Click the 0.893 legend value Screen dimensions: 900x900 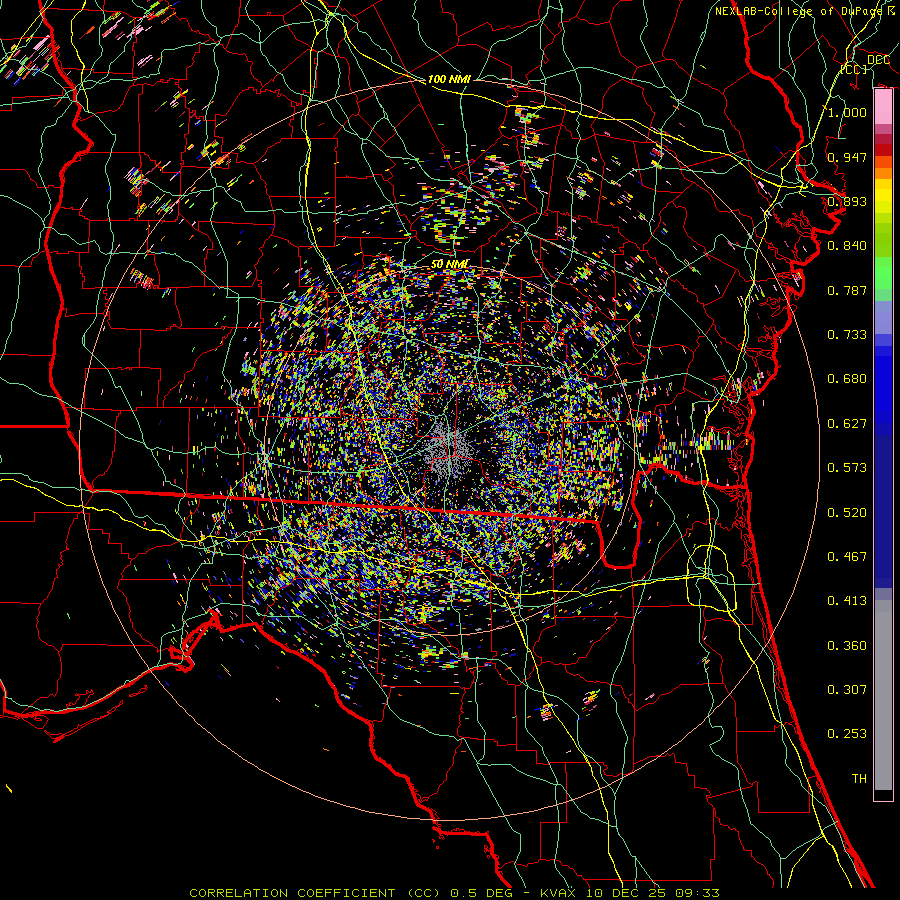pyautogui.click(x=847, y=201)
